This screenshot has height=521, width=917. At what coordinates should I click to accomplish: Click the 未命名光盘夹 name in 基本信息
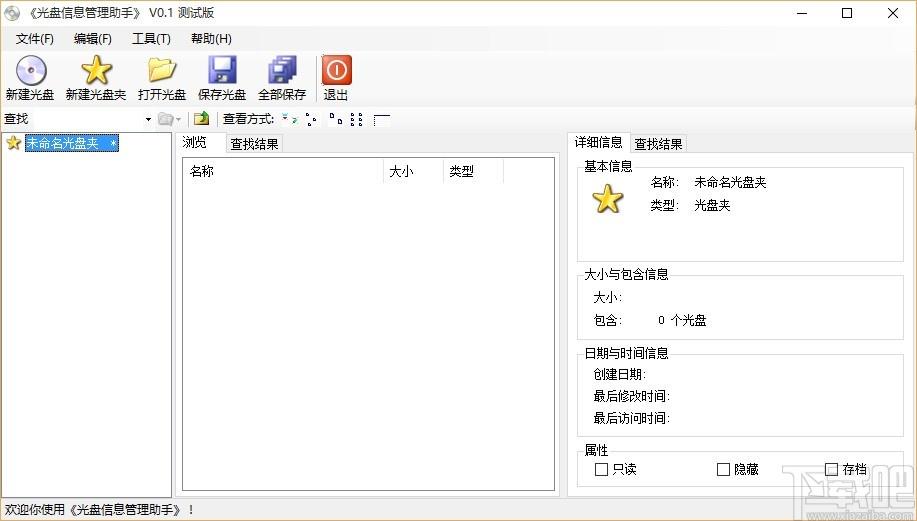pyautogui.click(x=730, y=182)
